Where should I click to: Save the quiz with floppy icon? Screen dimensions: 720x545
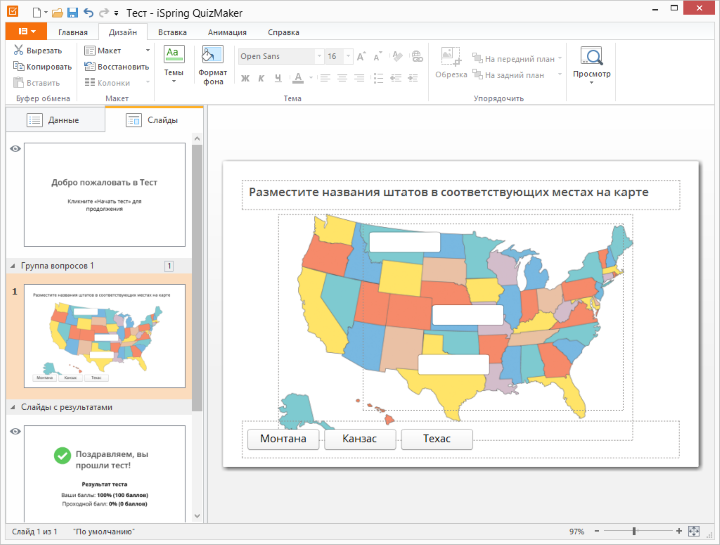coord(73,13)
